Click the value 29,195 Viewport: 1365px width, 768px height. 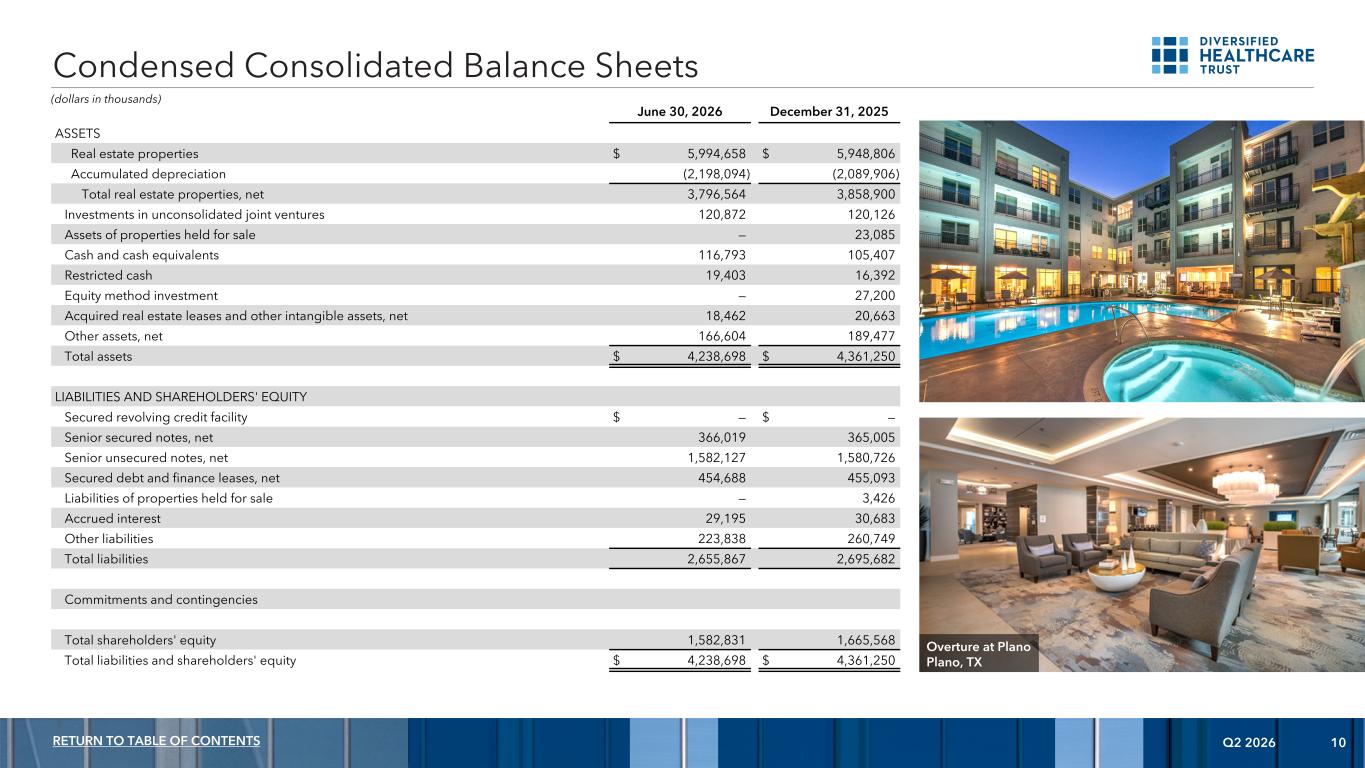click(725, 518)
